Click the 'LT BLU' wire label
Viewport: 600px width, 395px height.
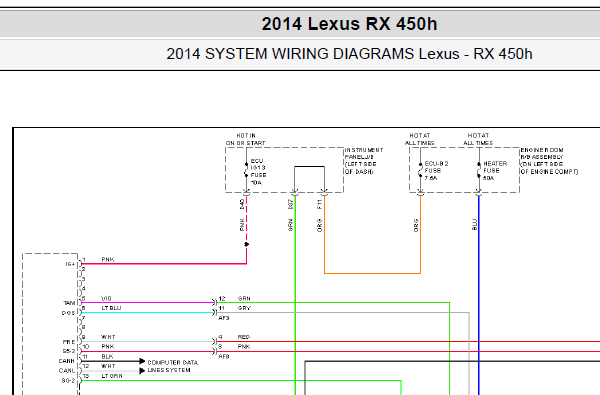[111, 308]
